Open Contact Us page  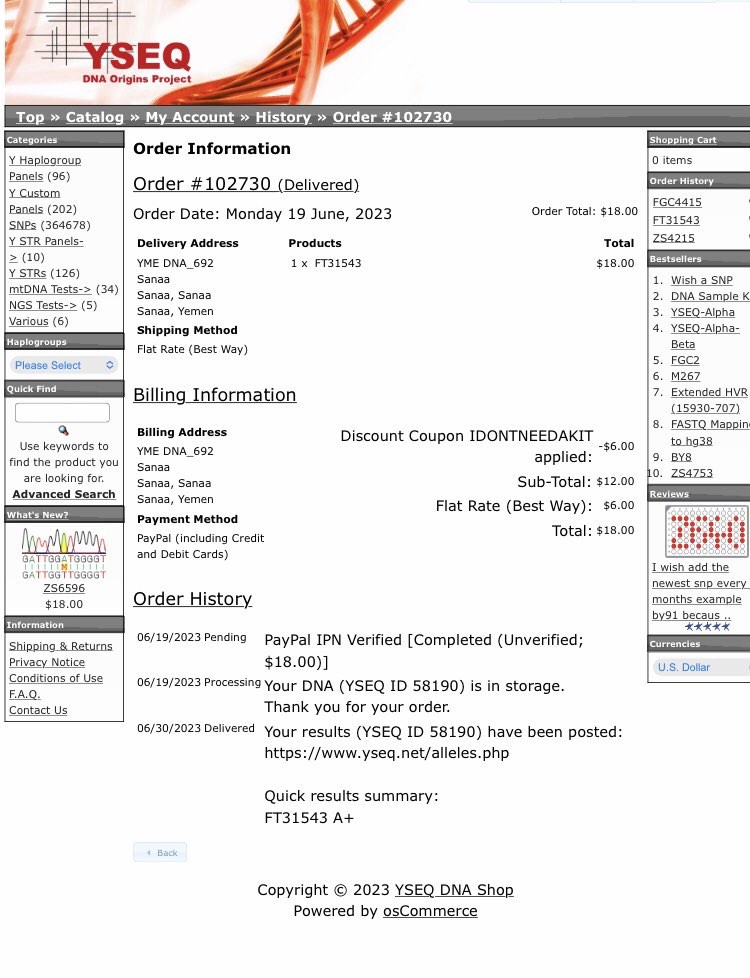click(38, 710)
